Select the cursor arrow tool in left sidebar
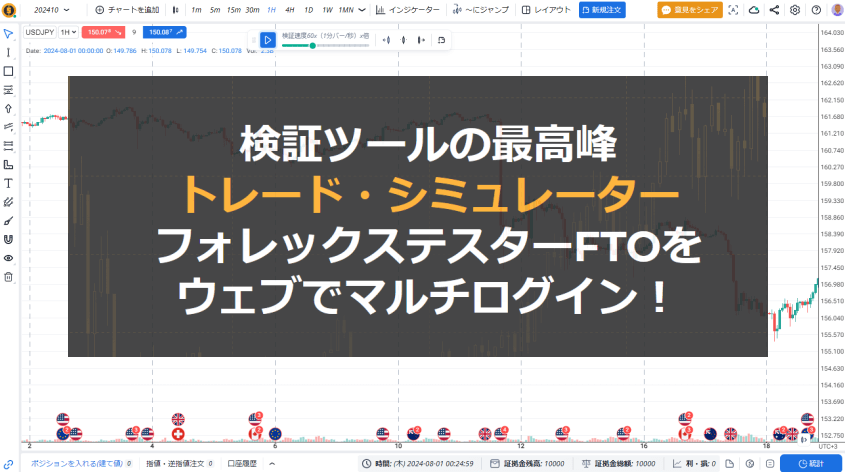This screenshot has height=472, width=845. point(8,33)
